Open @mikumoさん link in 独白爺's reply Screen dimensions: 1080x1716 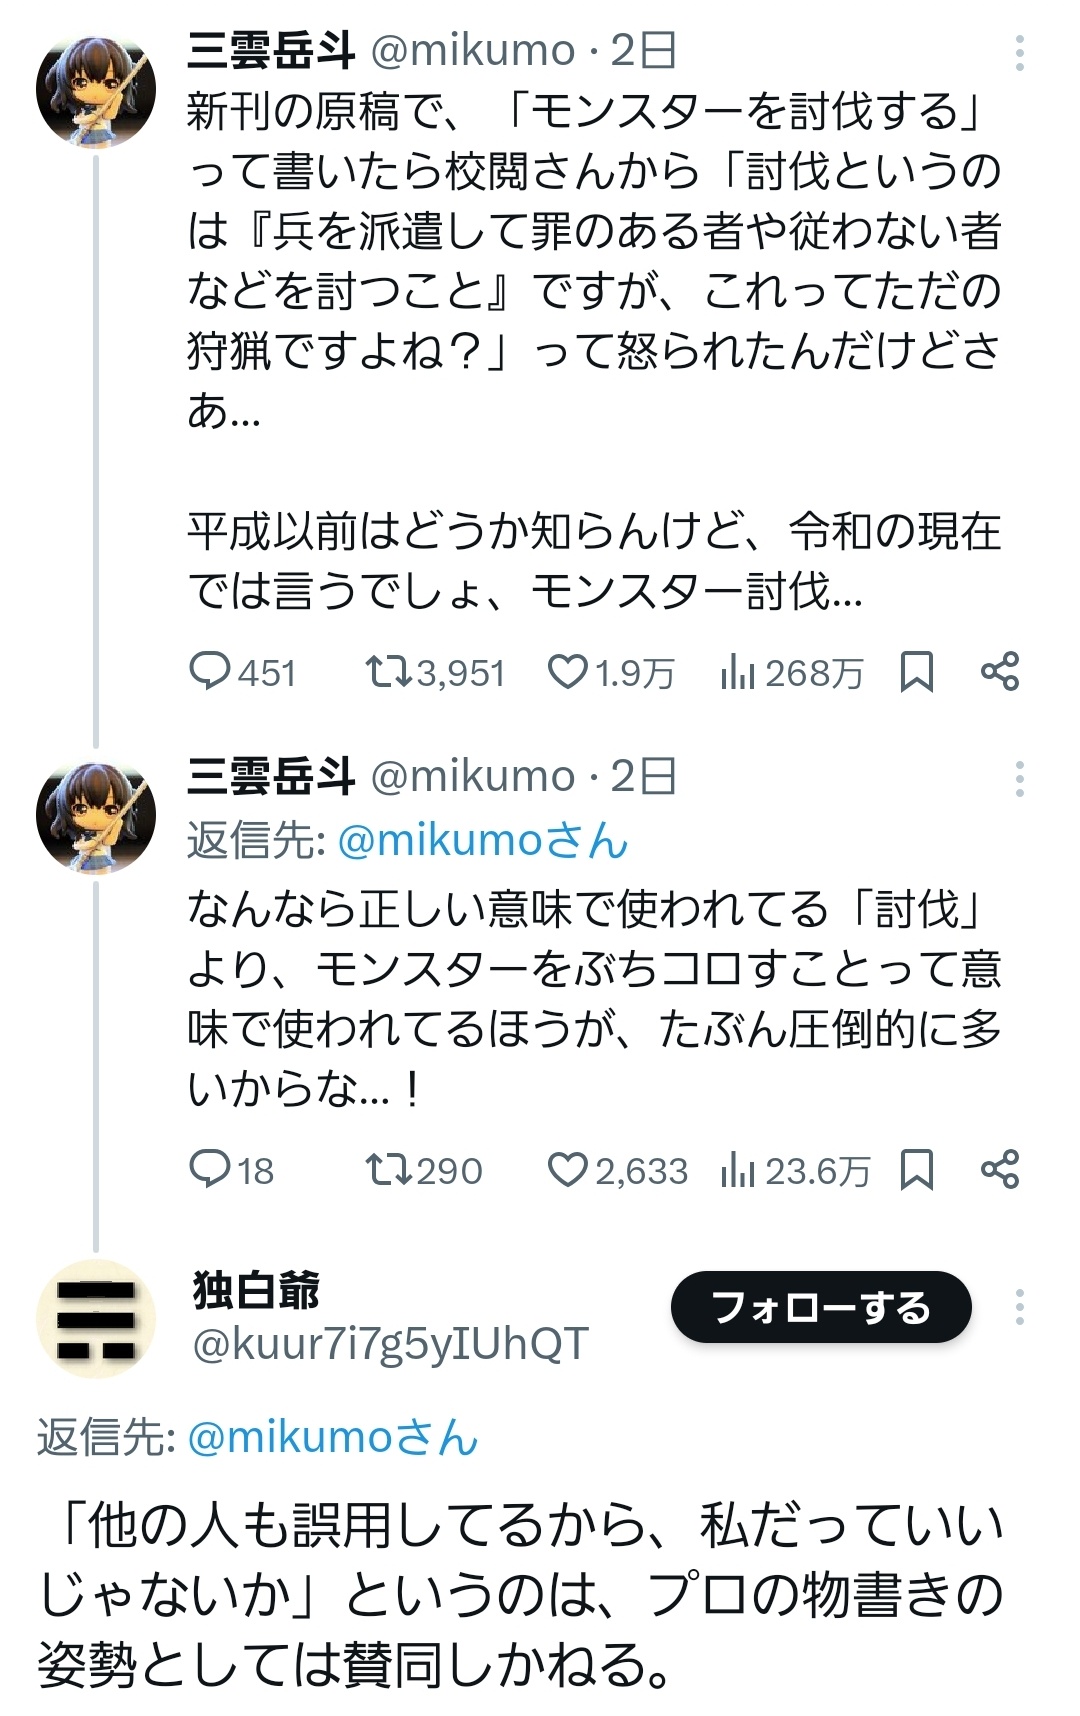click(333, 1438)
